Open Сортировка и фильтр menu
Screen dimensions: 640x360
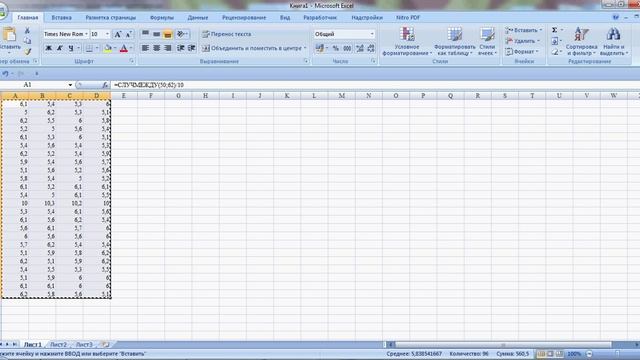click(582, 41)
